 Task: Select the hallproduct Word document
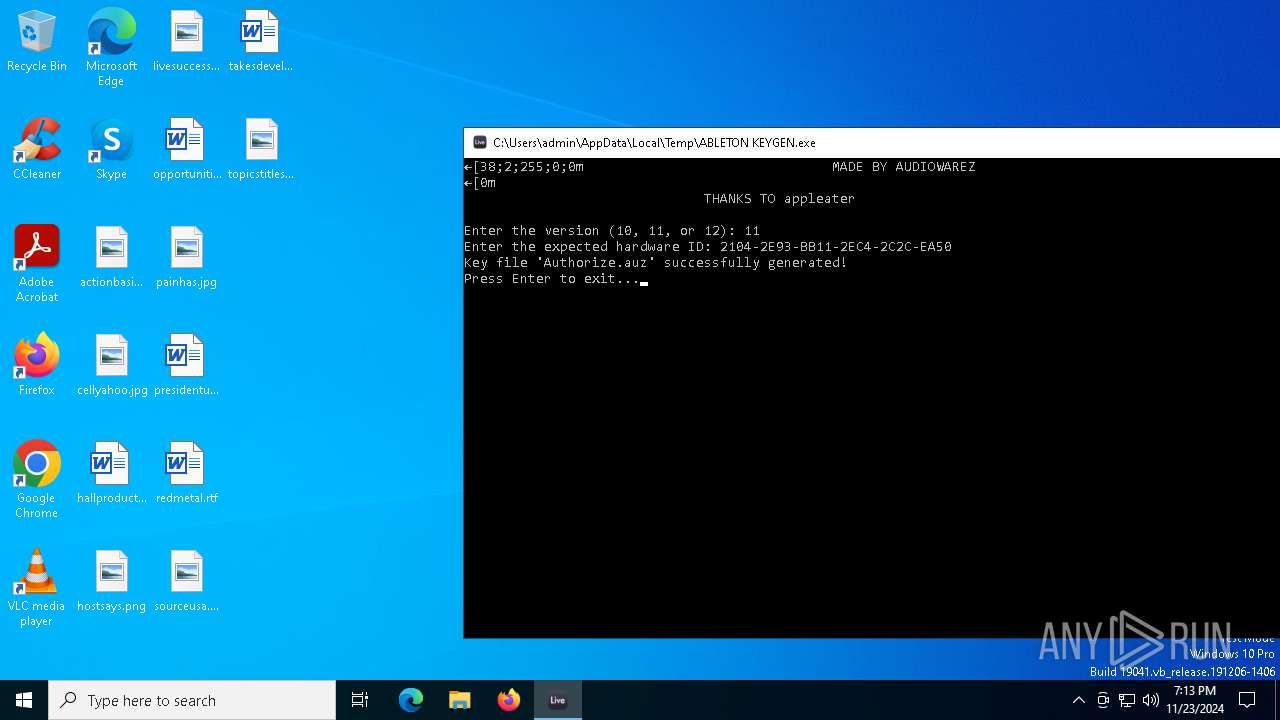(111, 474)
